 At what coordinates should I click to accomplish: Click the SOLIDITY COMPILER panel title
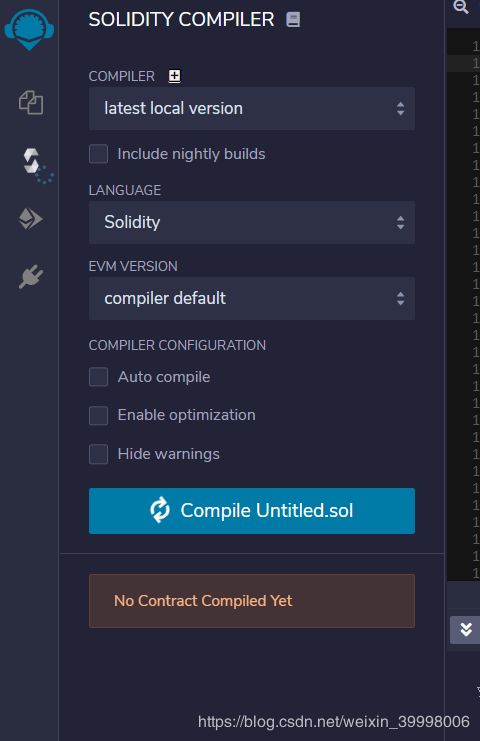coord(181,20)
